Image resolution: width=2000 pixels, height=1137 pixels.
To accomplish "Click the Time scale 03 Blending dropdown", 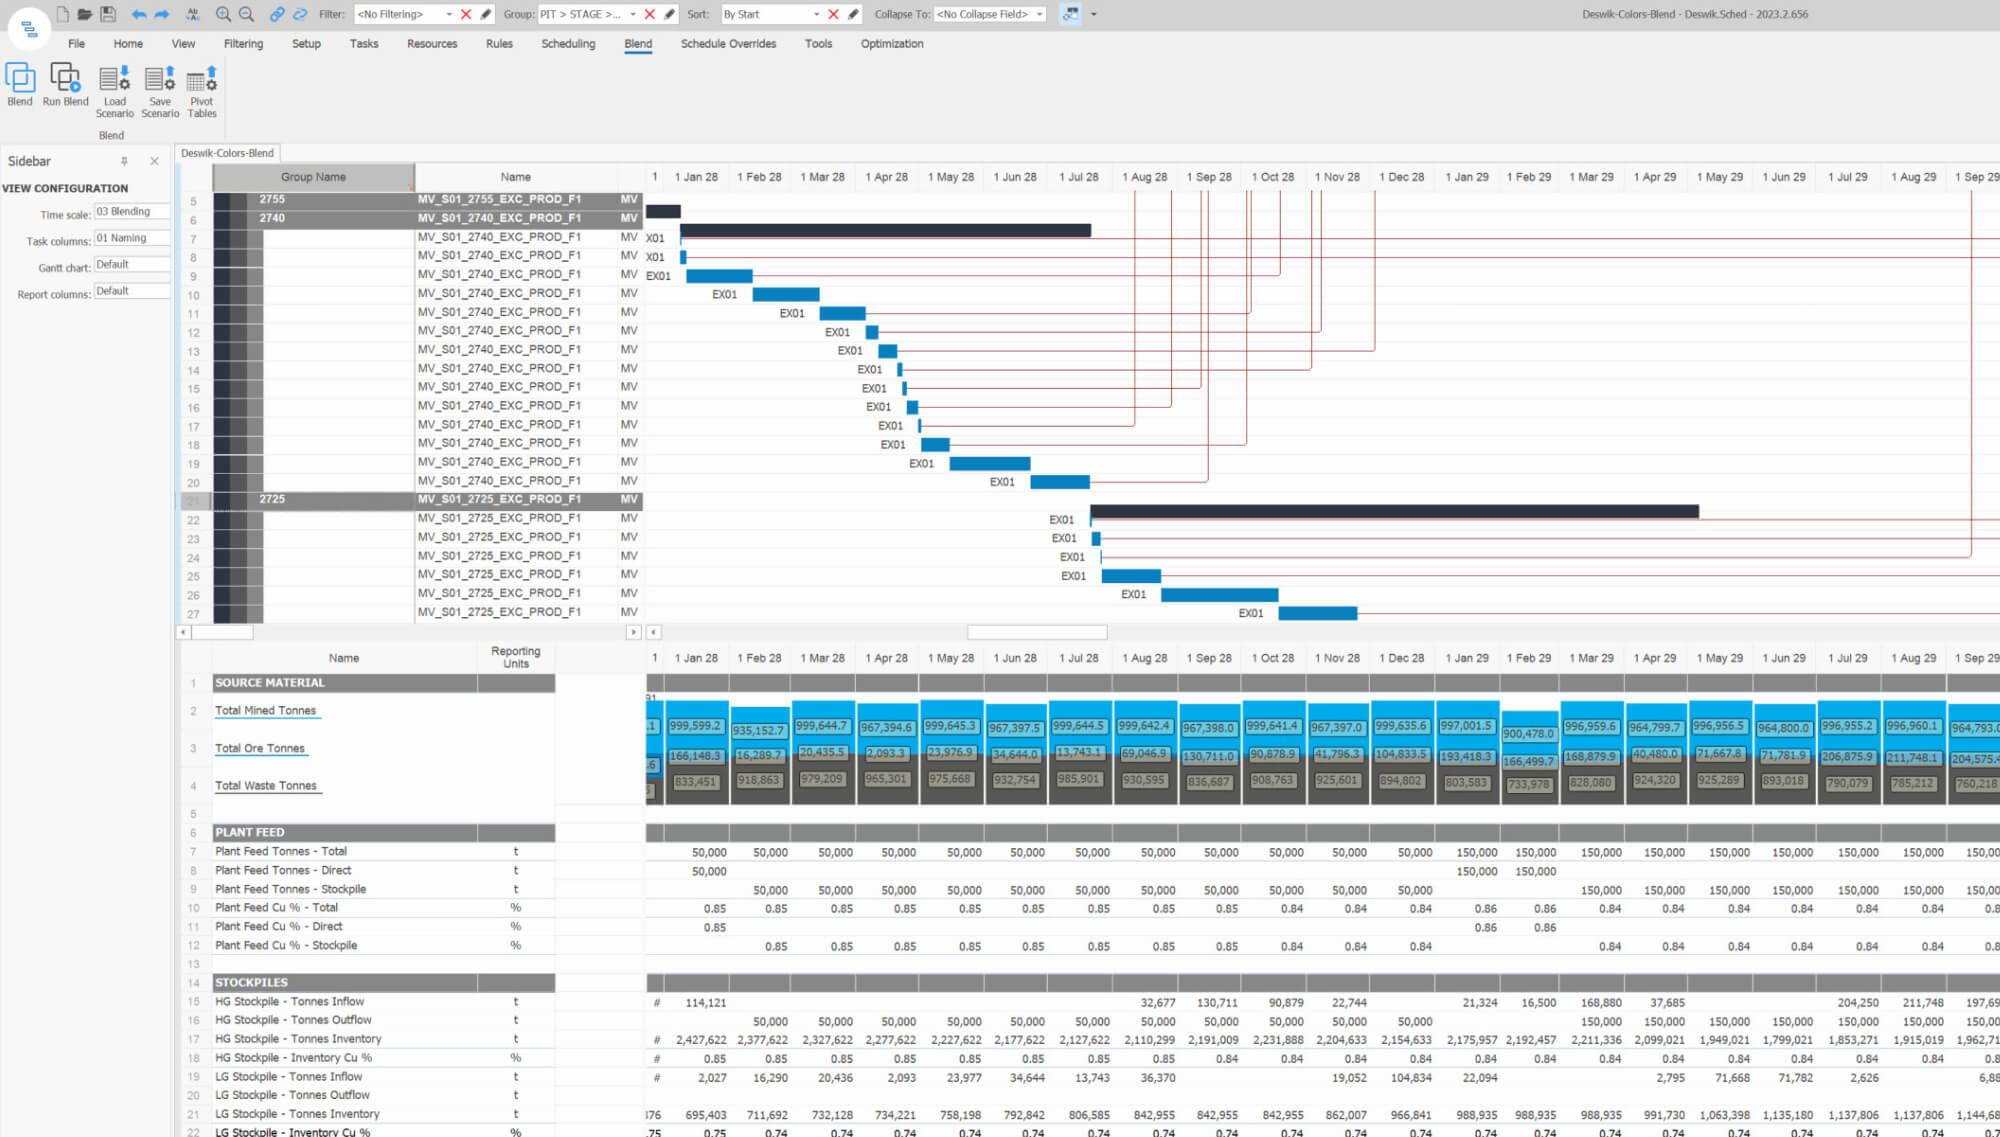I will click(126, 210).
